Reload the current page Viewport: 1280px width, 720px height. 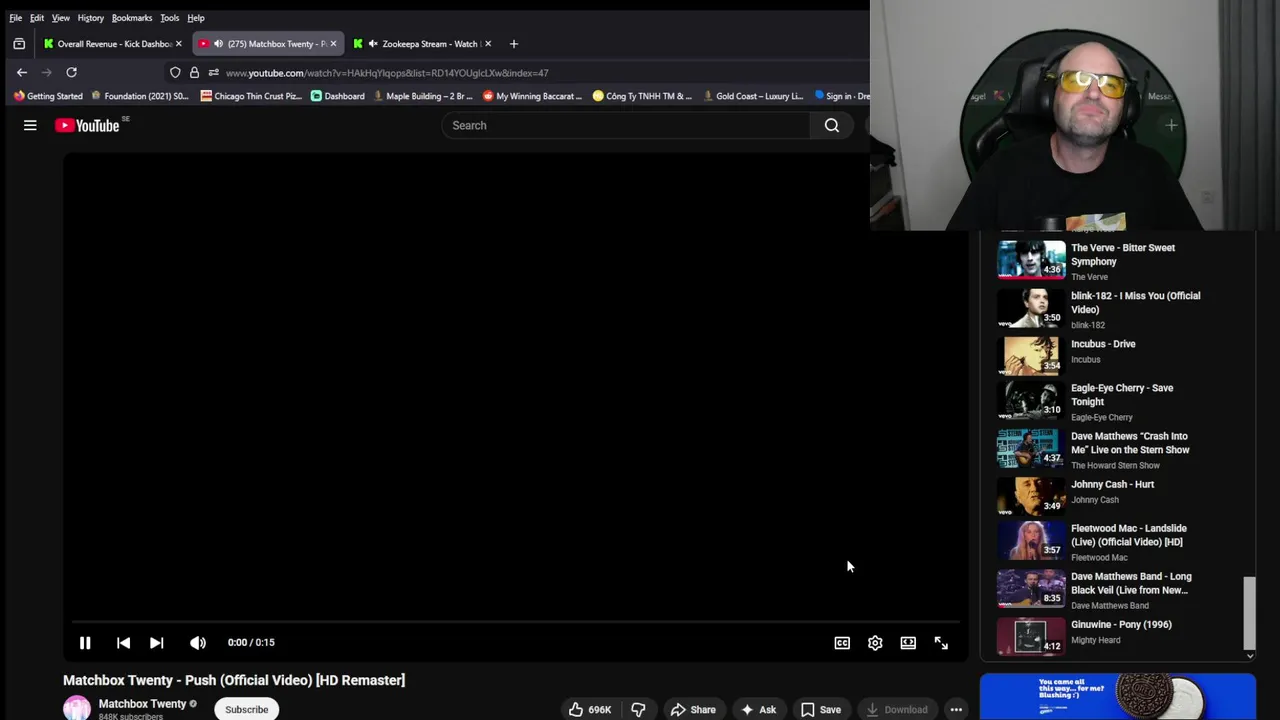71,72
